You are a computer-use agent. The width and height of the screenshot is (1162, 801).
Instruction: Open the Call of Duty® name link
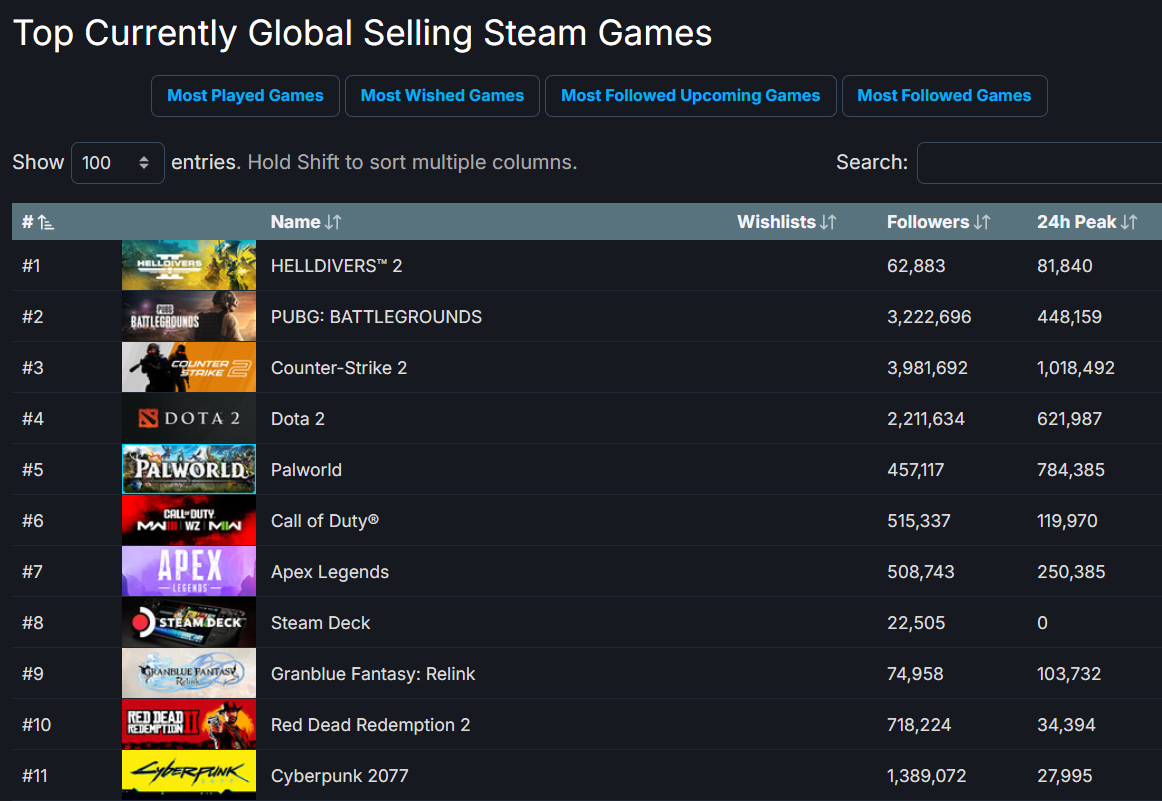pyautogui.click(x=325, y=521)
